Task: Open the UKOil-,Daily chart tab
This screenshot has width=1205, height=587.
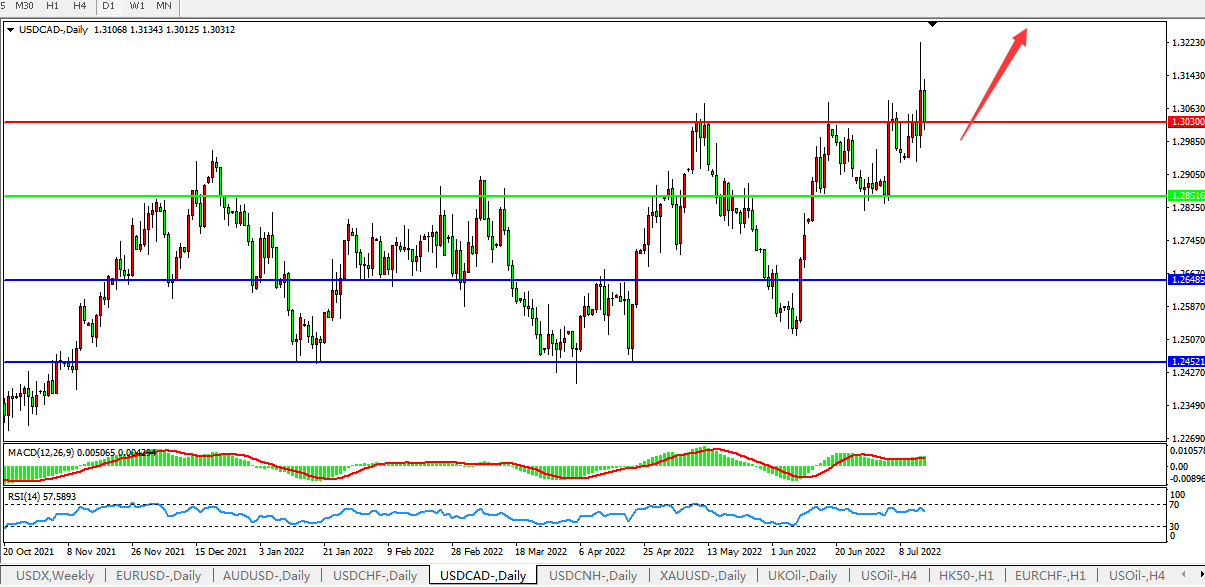Action: pyautogui.click(x=803, y=576)
